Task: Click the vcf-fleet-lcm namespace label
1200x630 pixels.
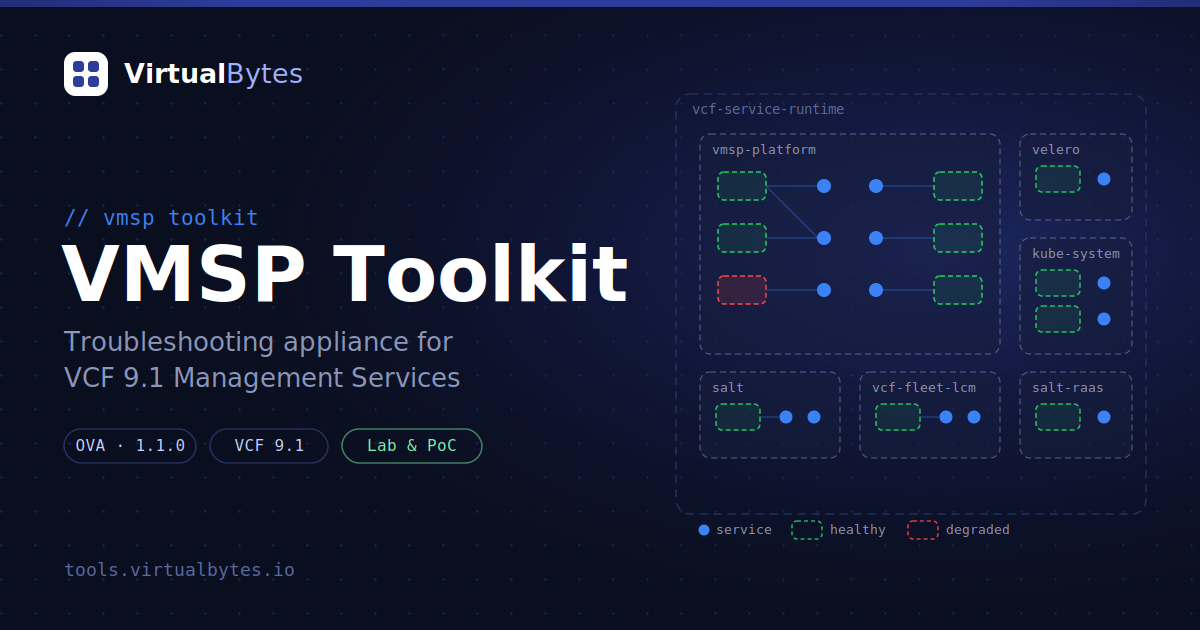Action: click(x=924, y=388)
